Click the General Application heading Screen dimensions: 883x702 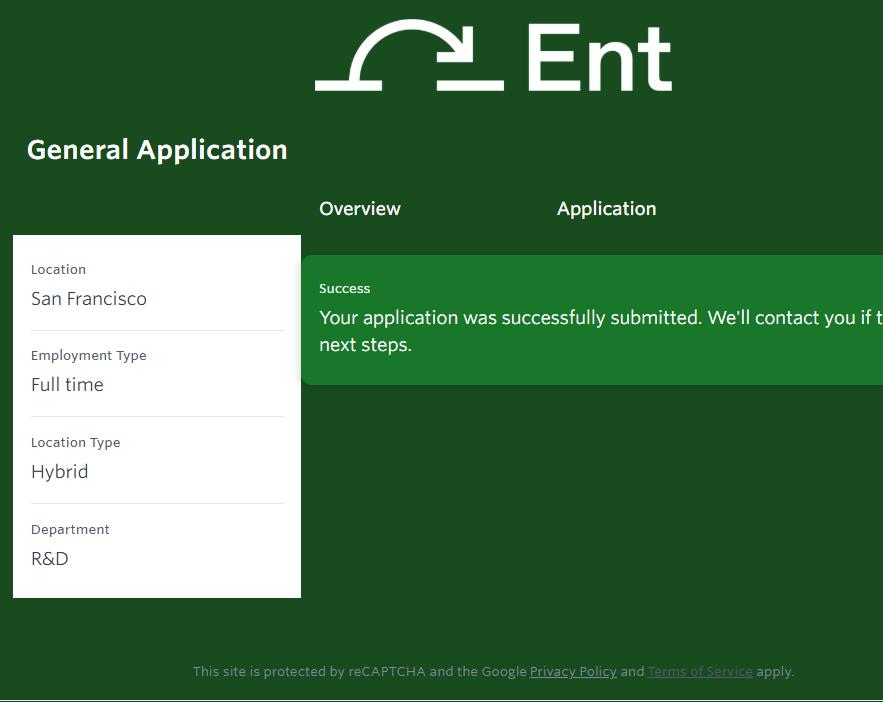(x=157, y=150)
